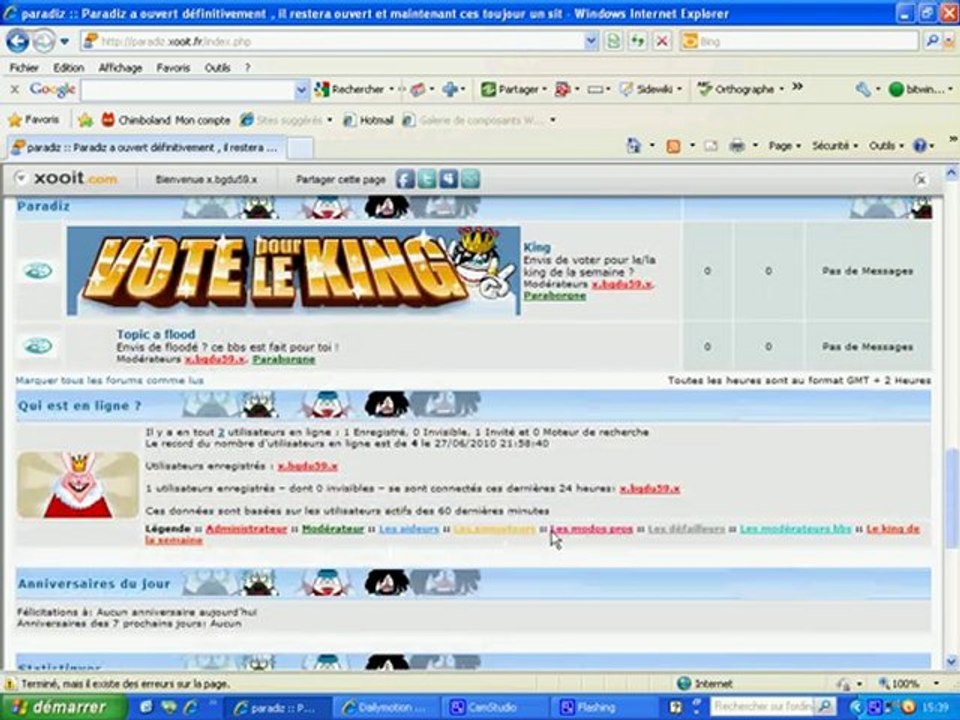The width and height of the screenshot is (960, 720).
Task: Close the Google toolbar with small X
Action: tap(15, 89)
